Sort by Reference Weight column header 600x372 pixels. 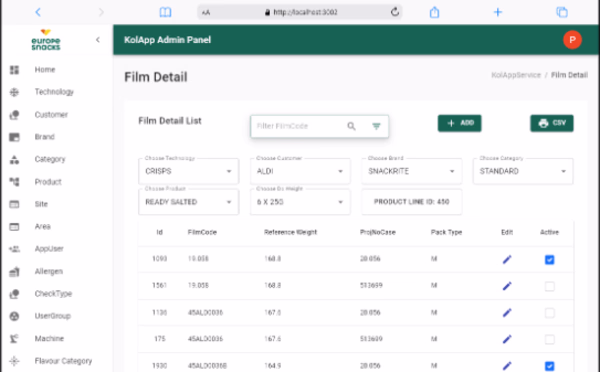290,232
